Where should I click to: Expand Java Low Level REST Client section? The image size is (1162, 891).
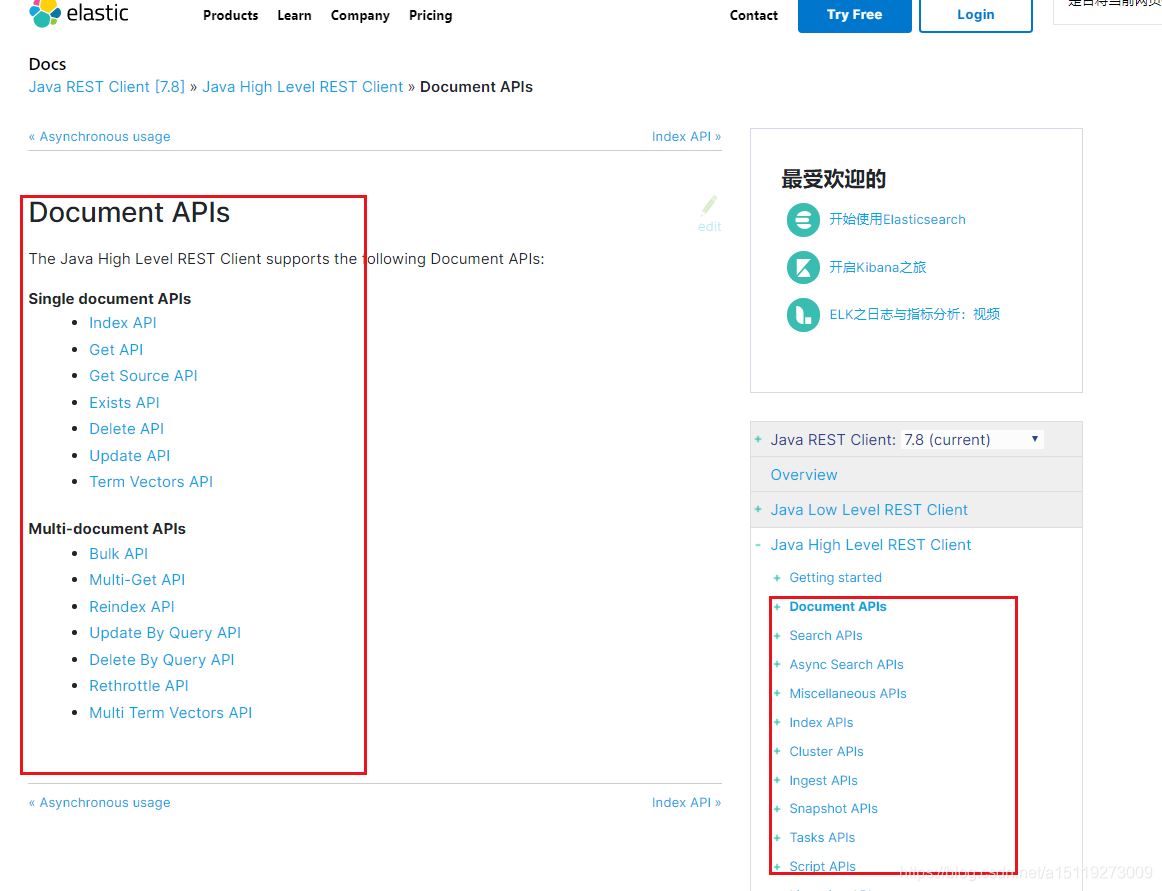(x=758, y=509)
